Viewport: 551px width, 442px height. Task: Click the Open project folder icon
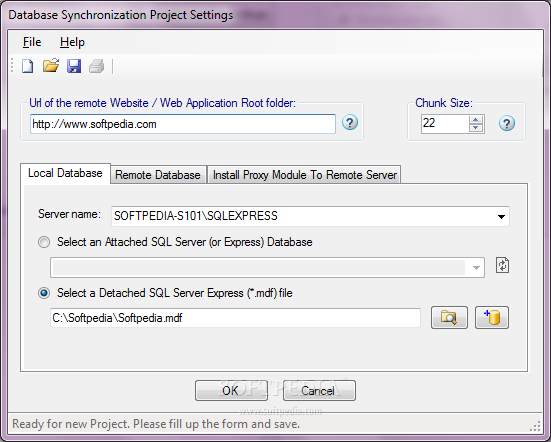[x=51, y=66]
